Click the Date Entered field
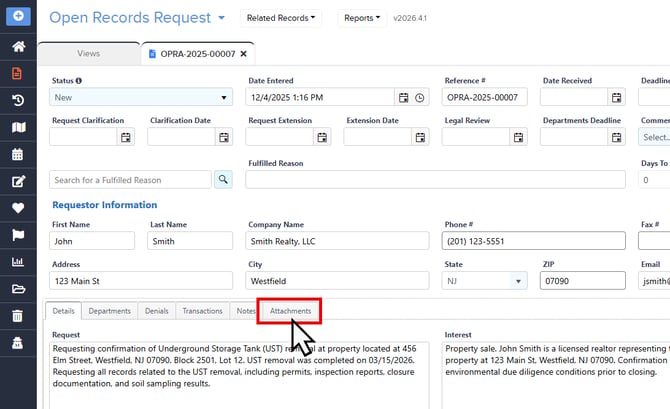Image resolution: width=670 pixels, height=409 pixels. point(320,97)
